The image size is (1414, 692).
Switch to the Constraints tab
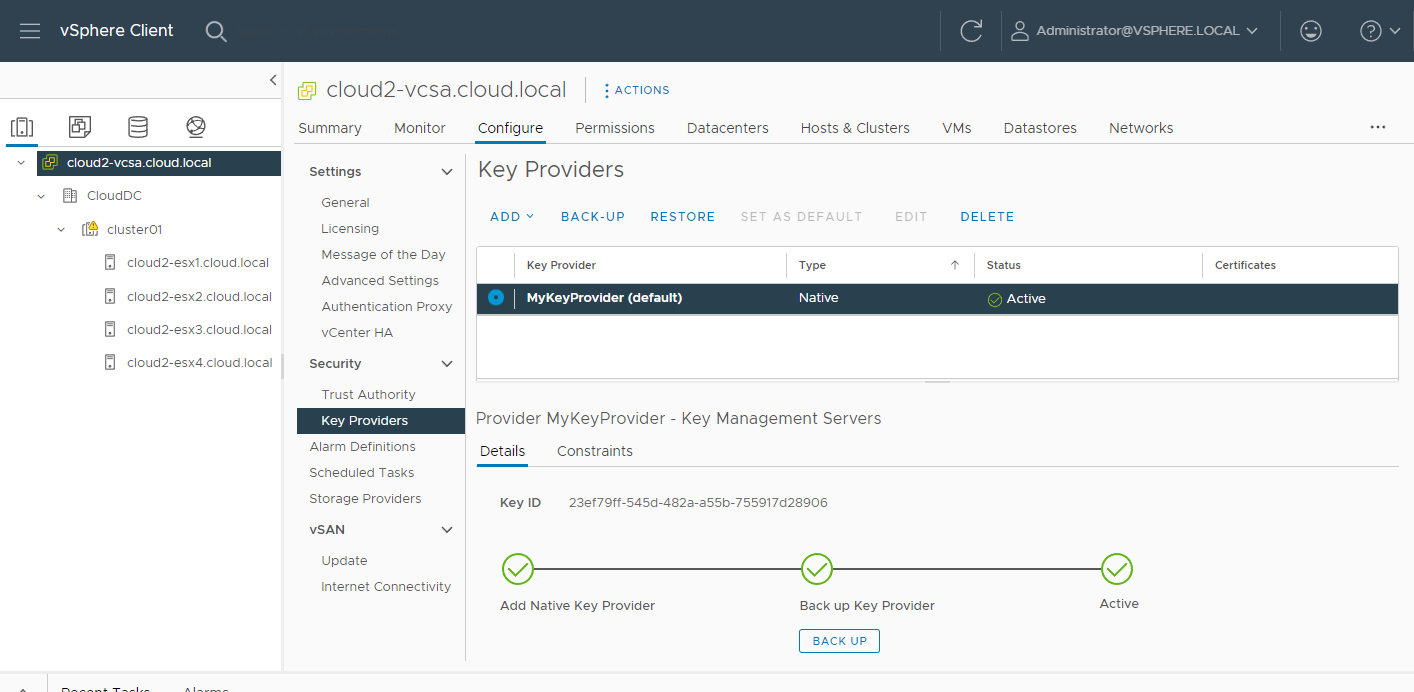pyautogui.click(x=595, y=451)
